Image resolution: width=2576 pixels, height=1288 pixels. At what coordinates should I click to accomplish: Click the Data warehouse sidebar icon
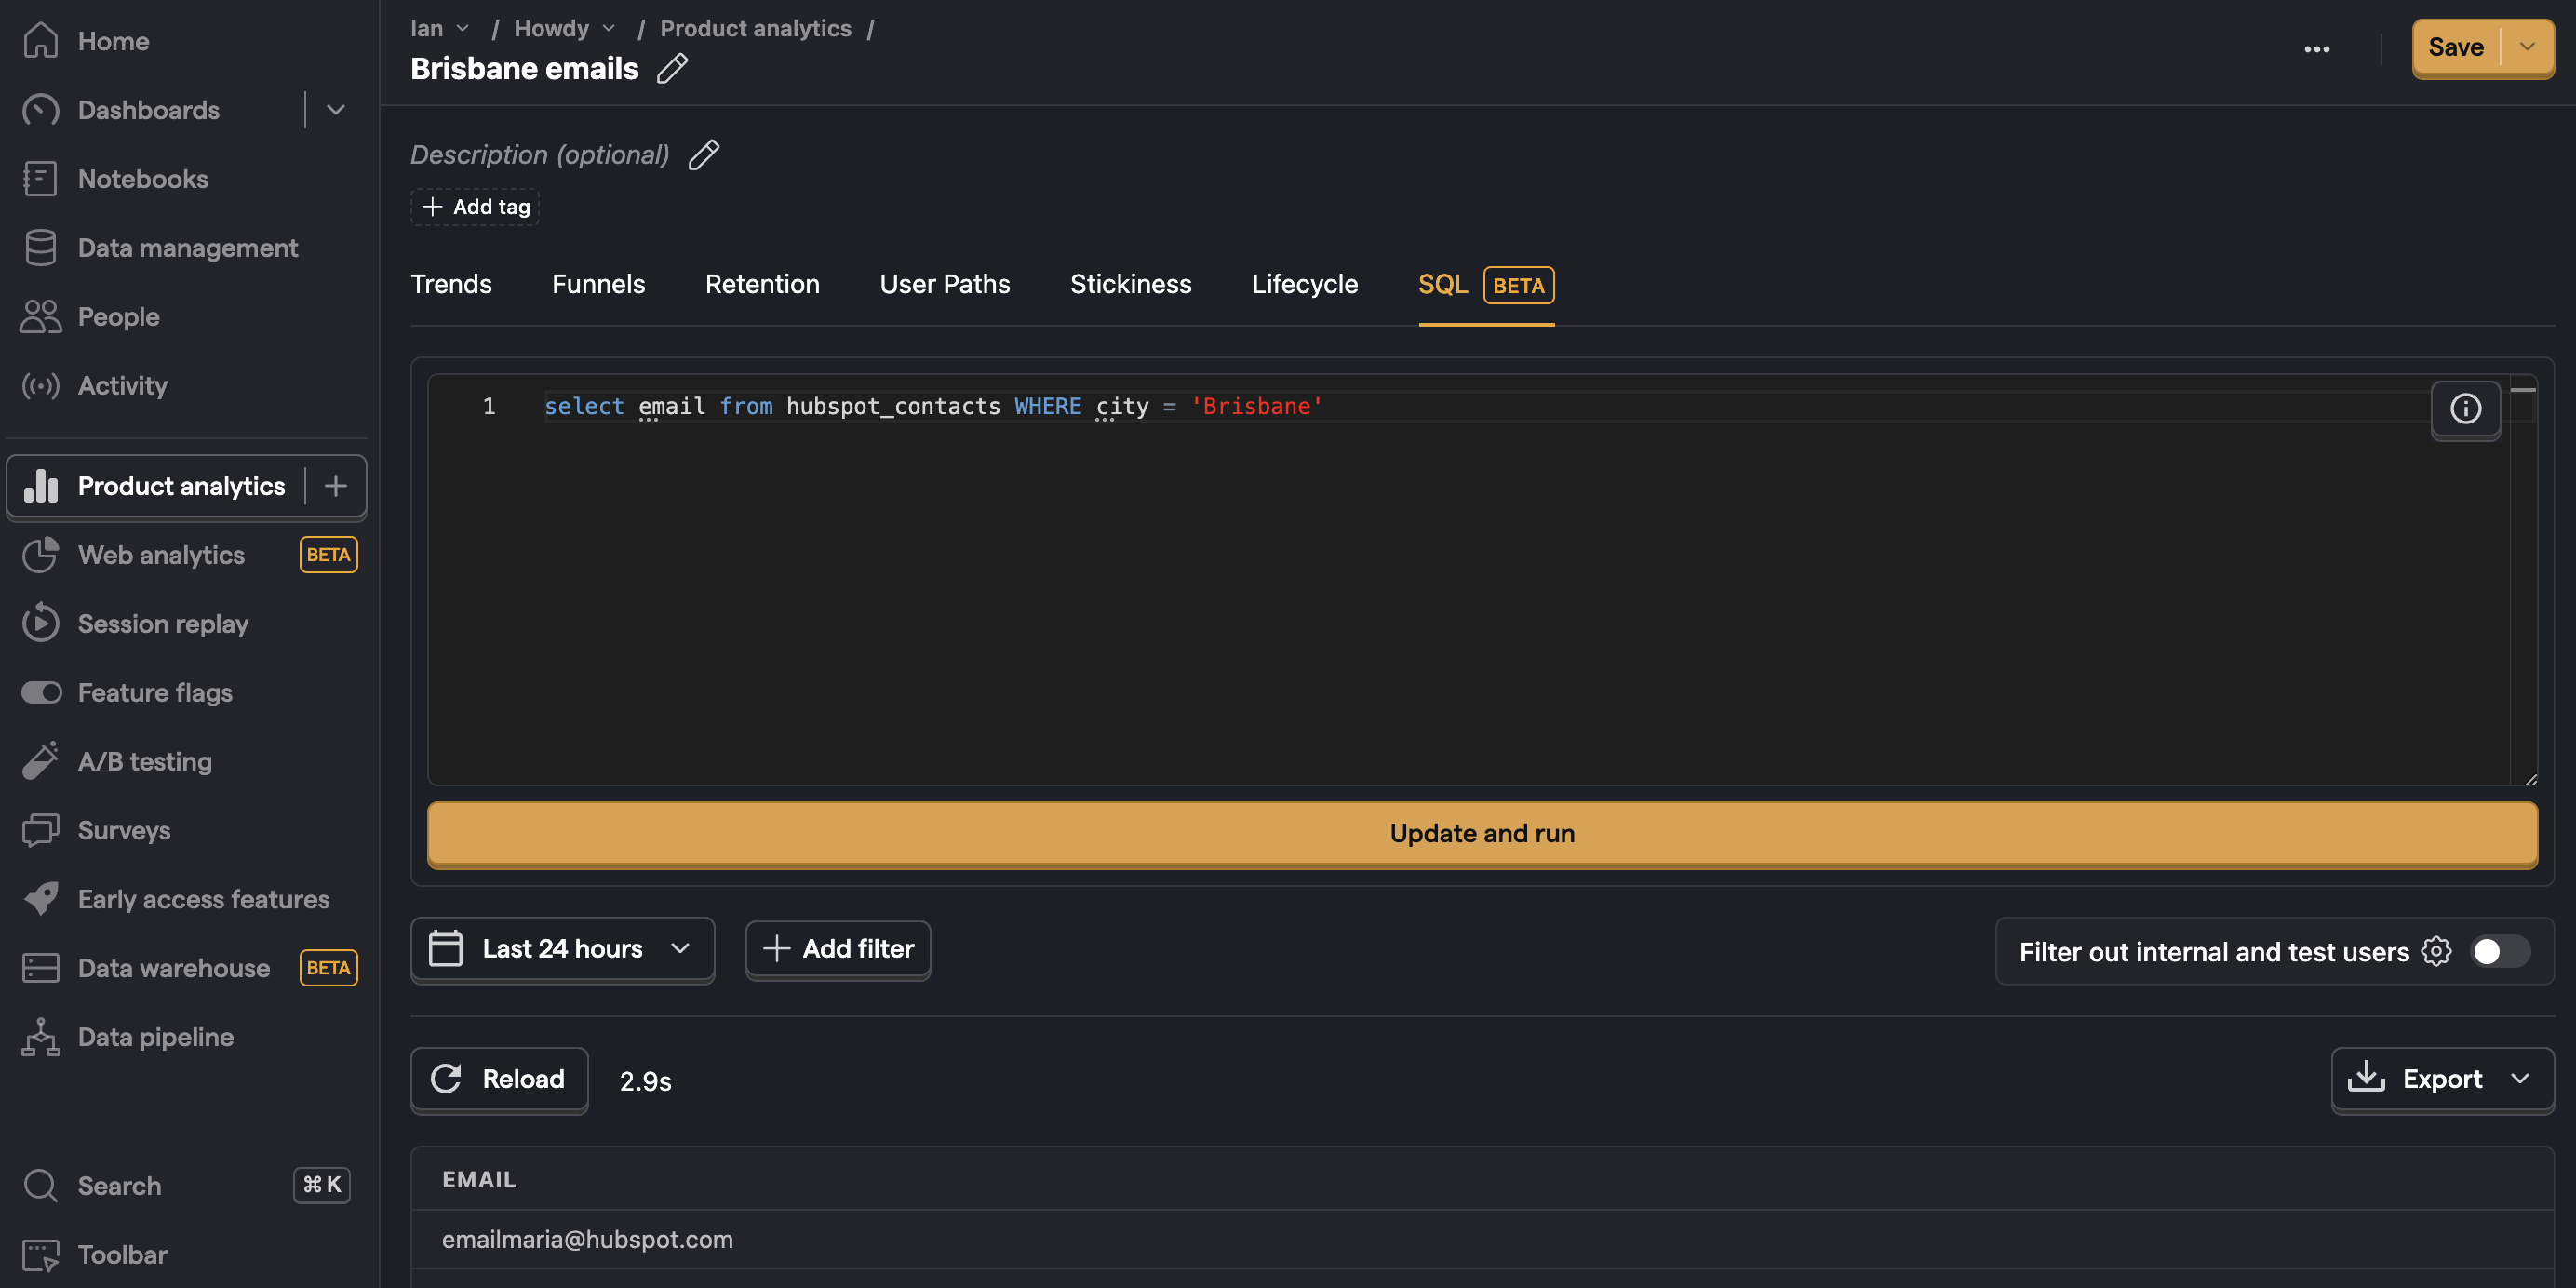[x=41, y=970]
